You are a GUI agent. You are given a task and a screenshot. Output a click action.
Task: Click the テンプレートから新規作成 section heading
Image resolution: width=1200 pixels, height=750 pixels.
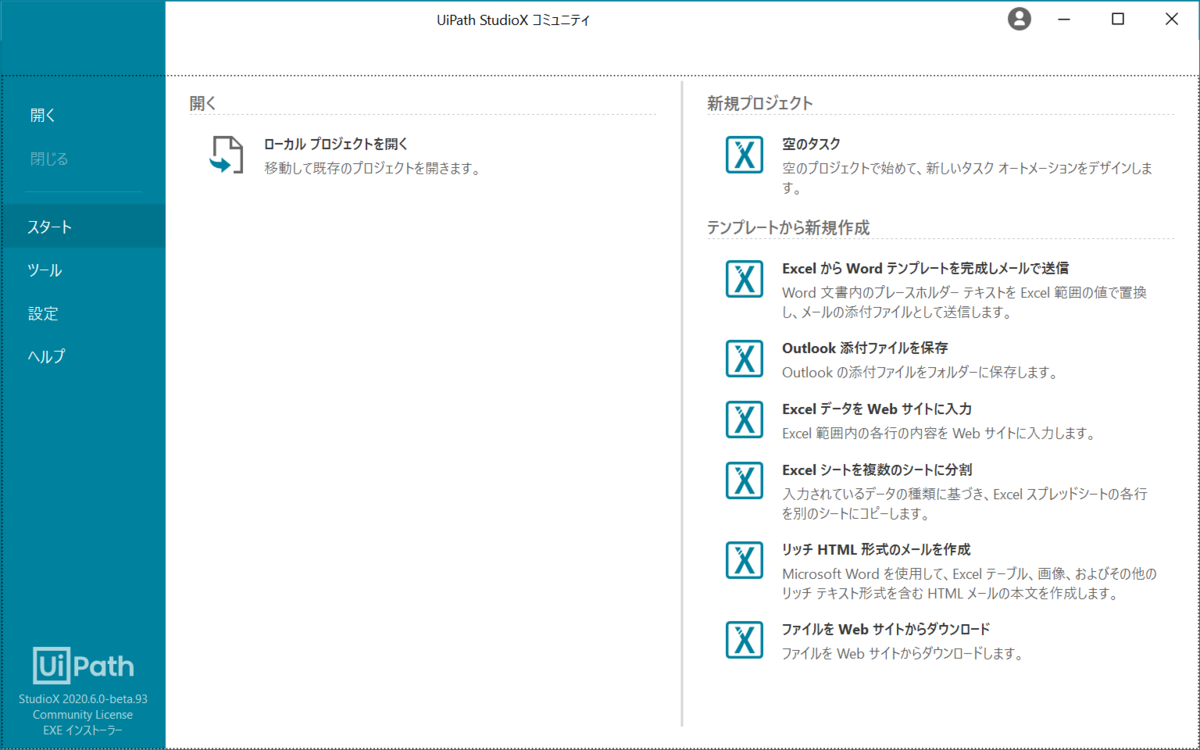click(x=788, y=228)
